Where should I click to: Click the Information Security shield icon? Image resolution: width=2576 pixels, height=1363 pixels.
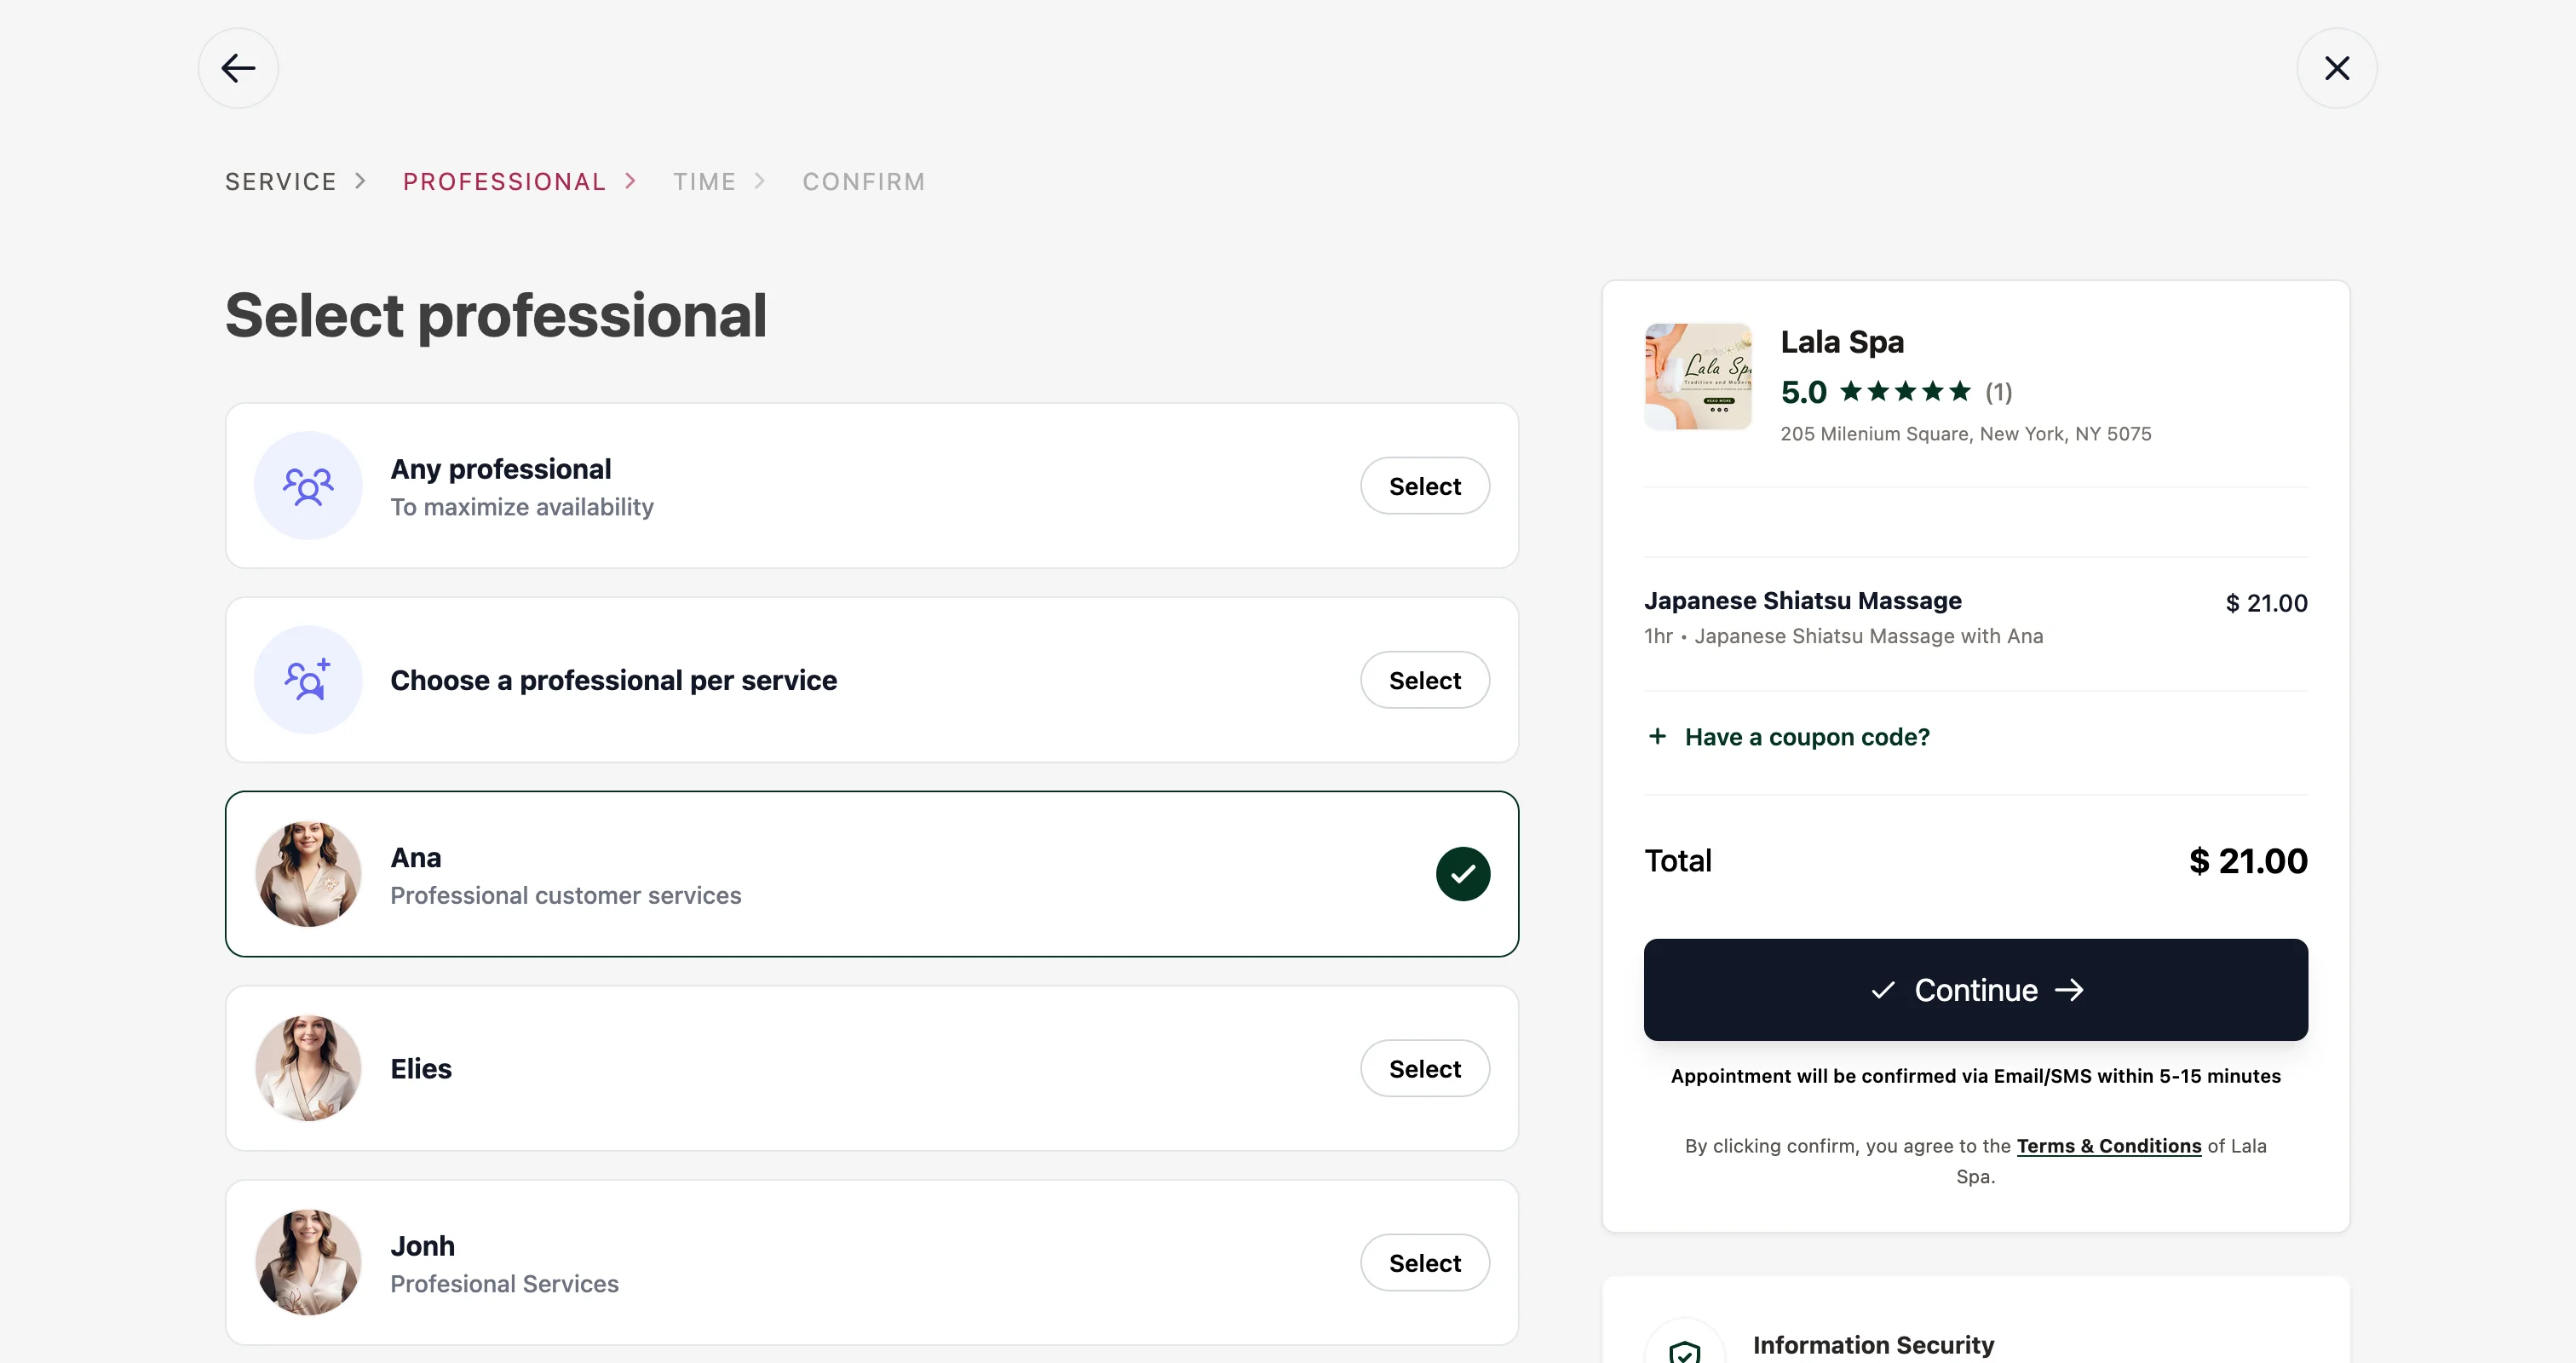pyautogui.click(x=1685, y=1352)
